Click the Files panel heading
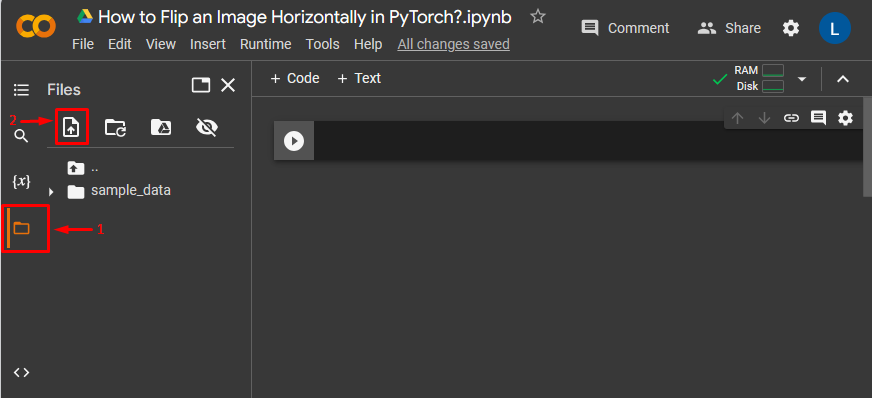Viewport: 872px width, 398px height. click(x=64, y=89)
